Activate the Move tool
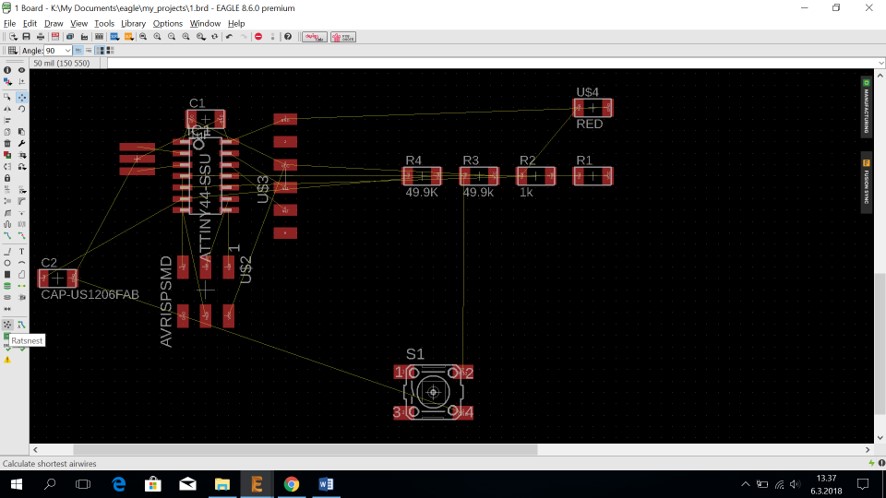886x498 pixels. (x=21, y=97)
